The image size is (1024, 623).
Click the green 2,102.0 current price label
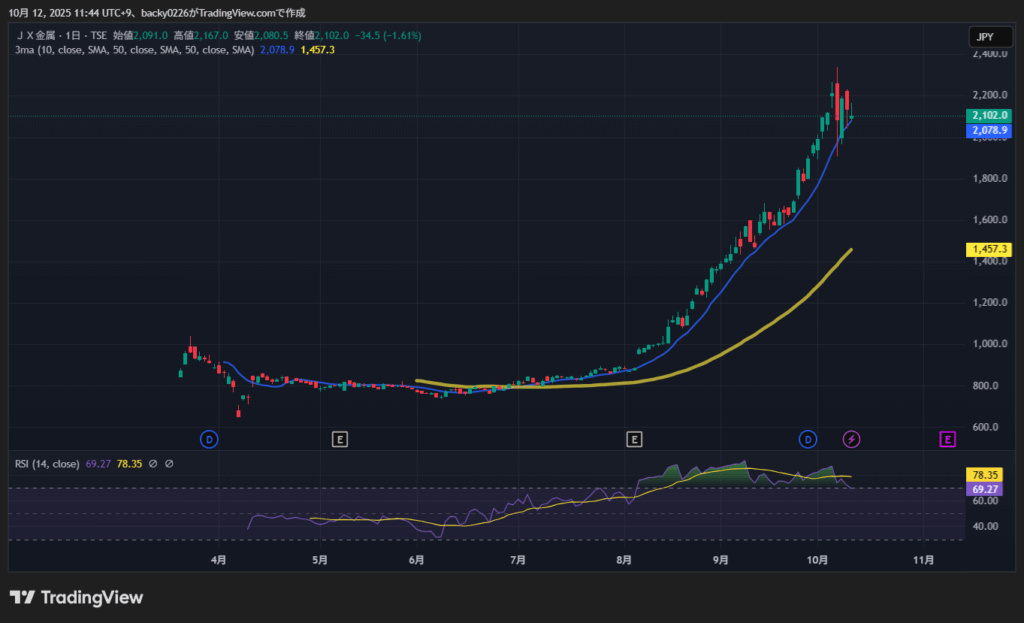point(988,116)
